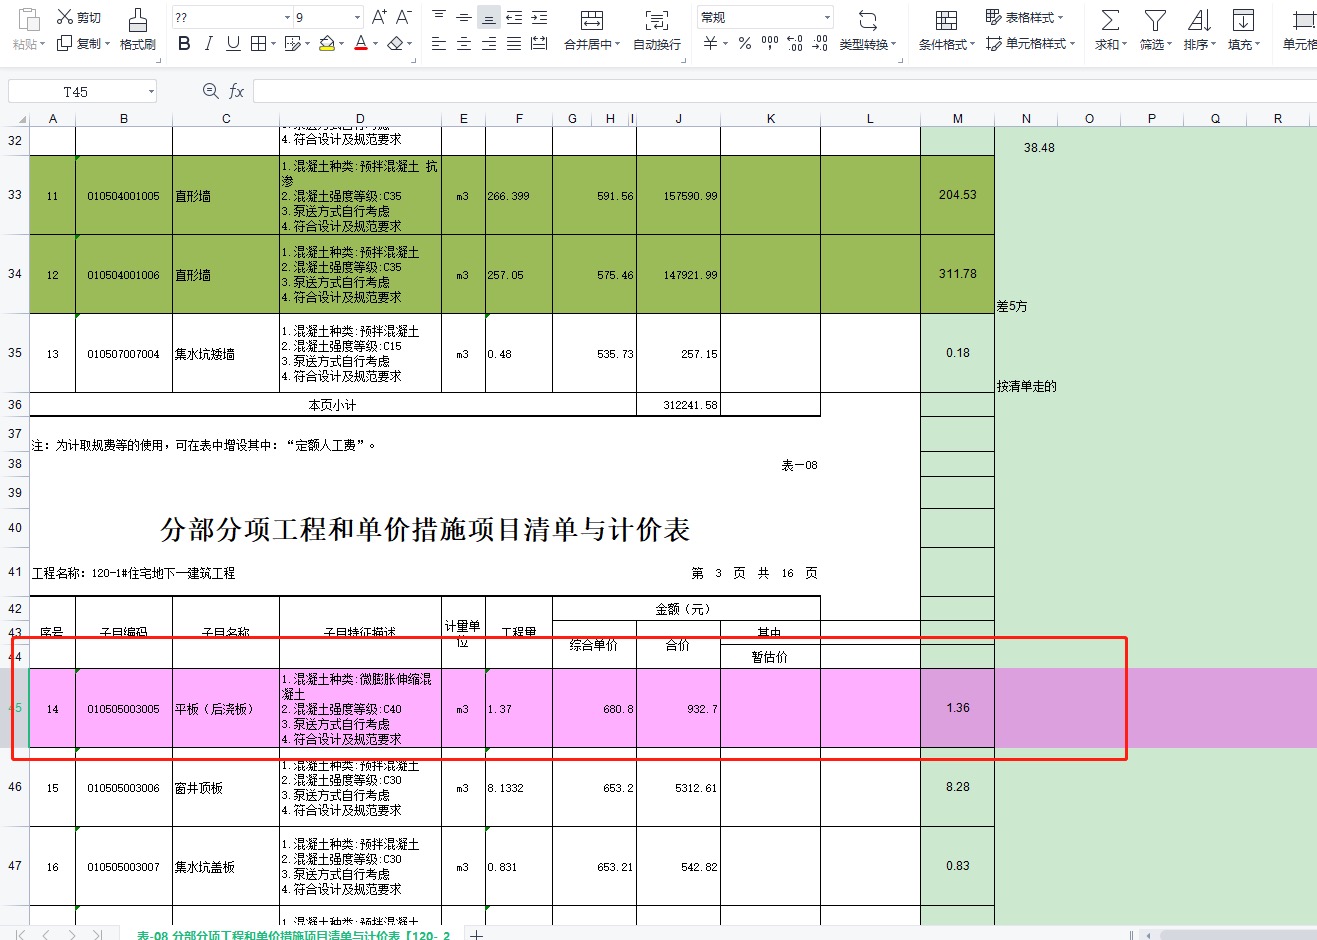Click the Copy (复制) icon
The width and height of the screenshot is (1317, 940).
(x=65, y=43)
